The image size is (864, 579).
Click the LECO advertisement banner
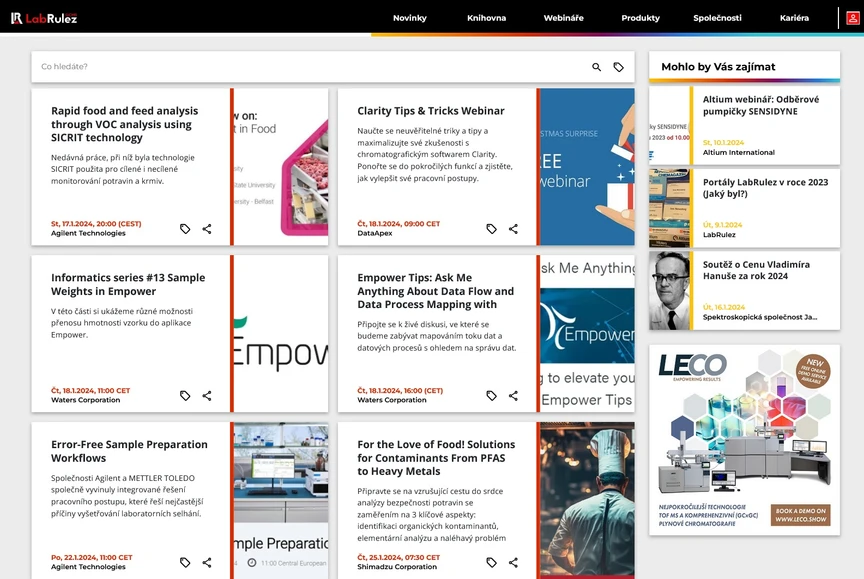pos(744,440)
